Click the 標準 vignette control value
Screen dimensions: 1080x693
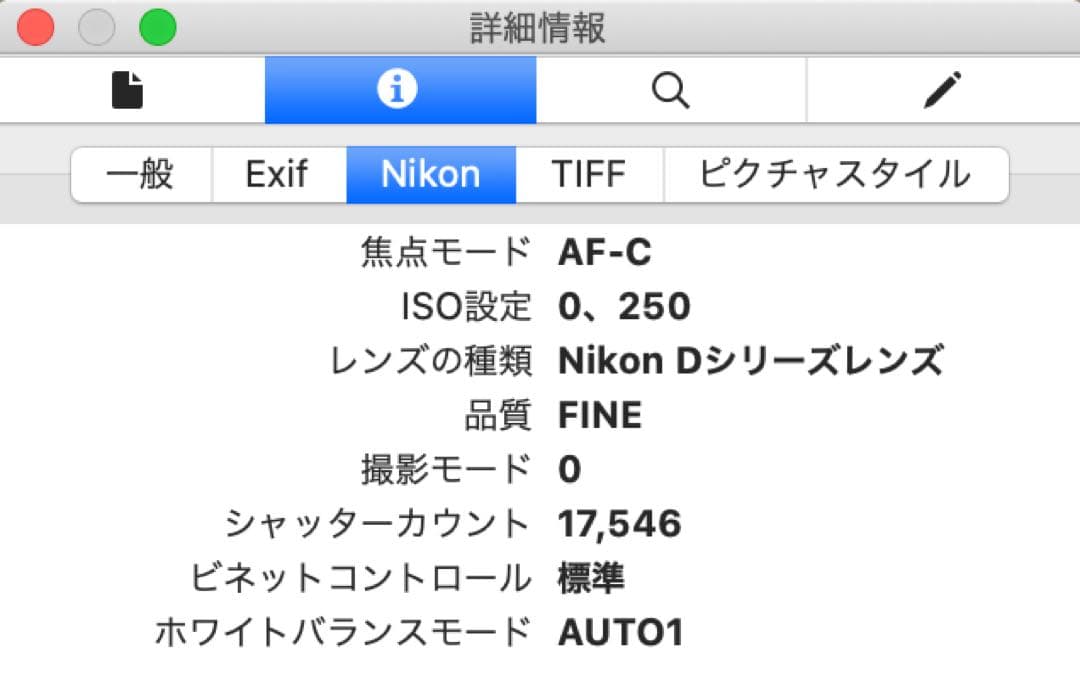tap(588, 576)
